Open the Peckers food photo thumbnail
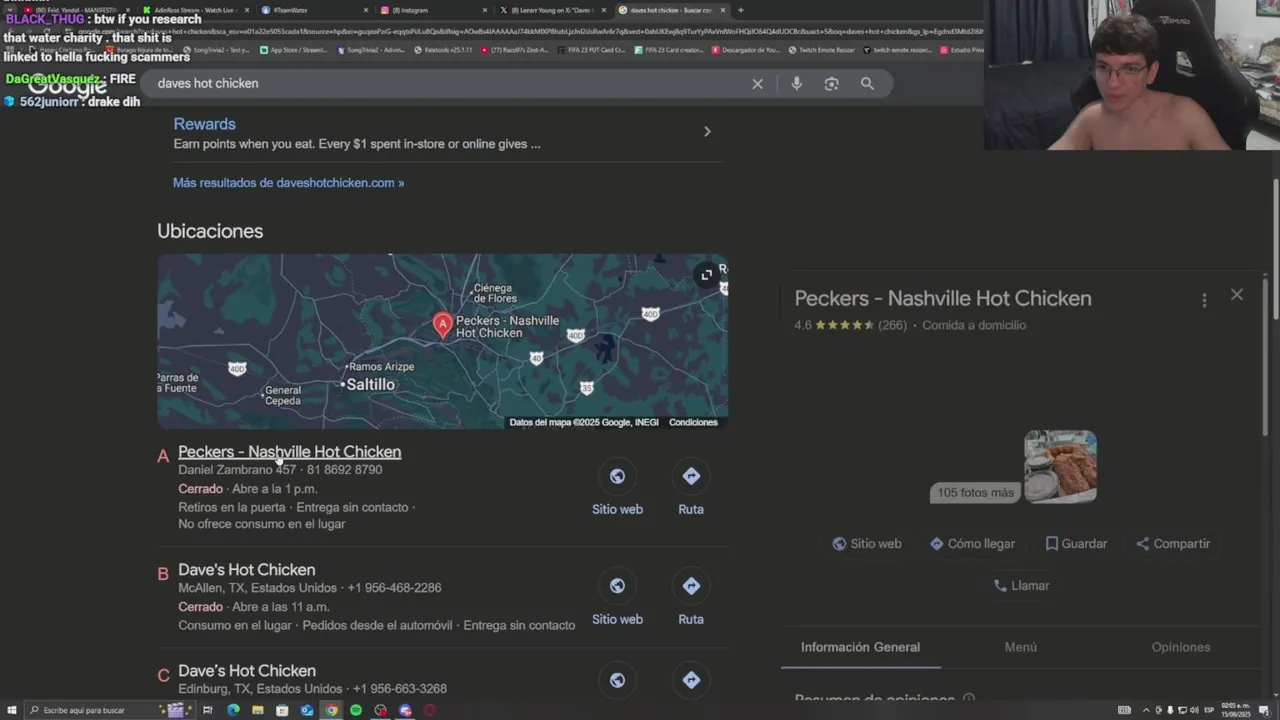Screen dimensions: 1280x720 1060,465
